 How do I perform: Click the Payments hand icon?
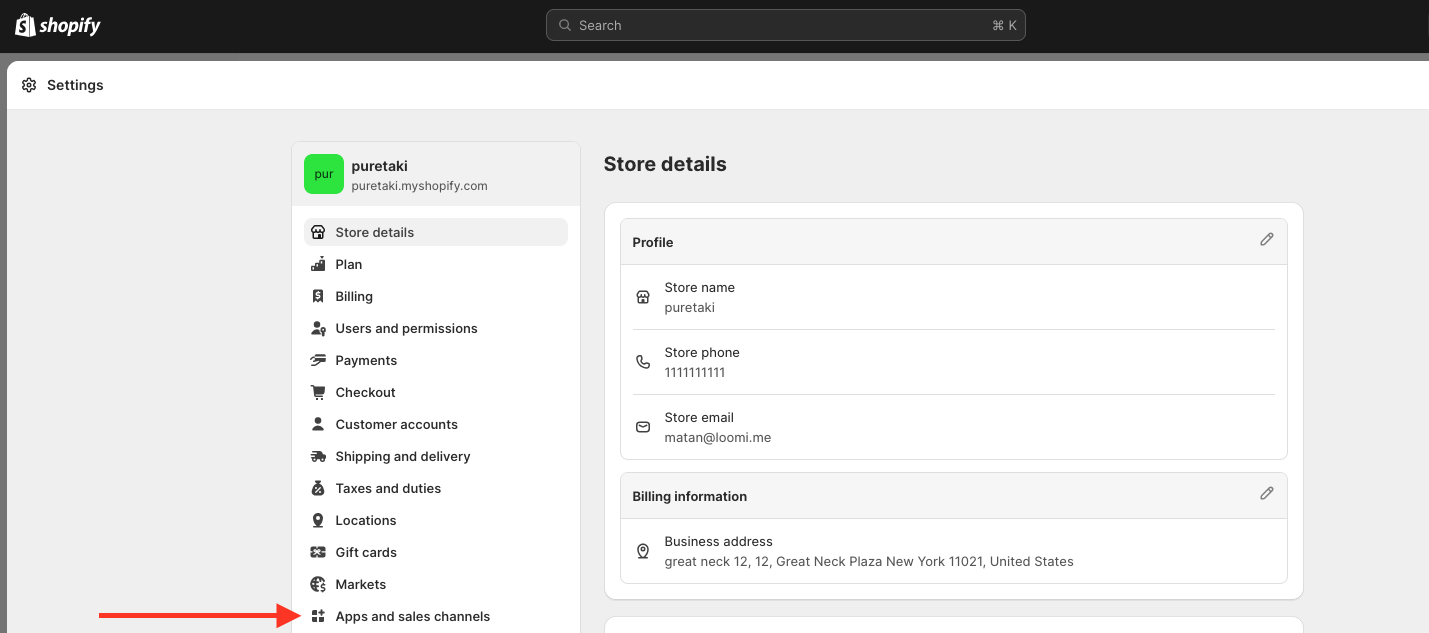point(318,360)
